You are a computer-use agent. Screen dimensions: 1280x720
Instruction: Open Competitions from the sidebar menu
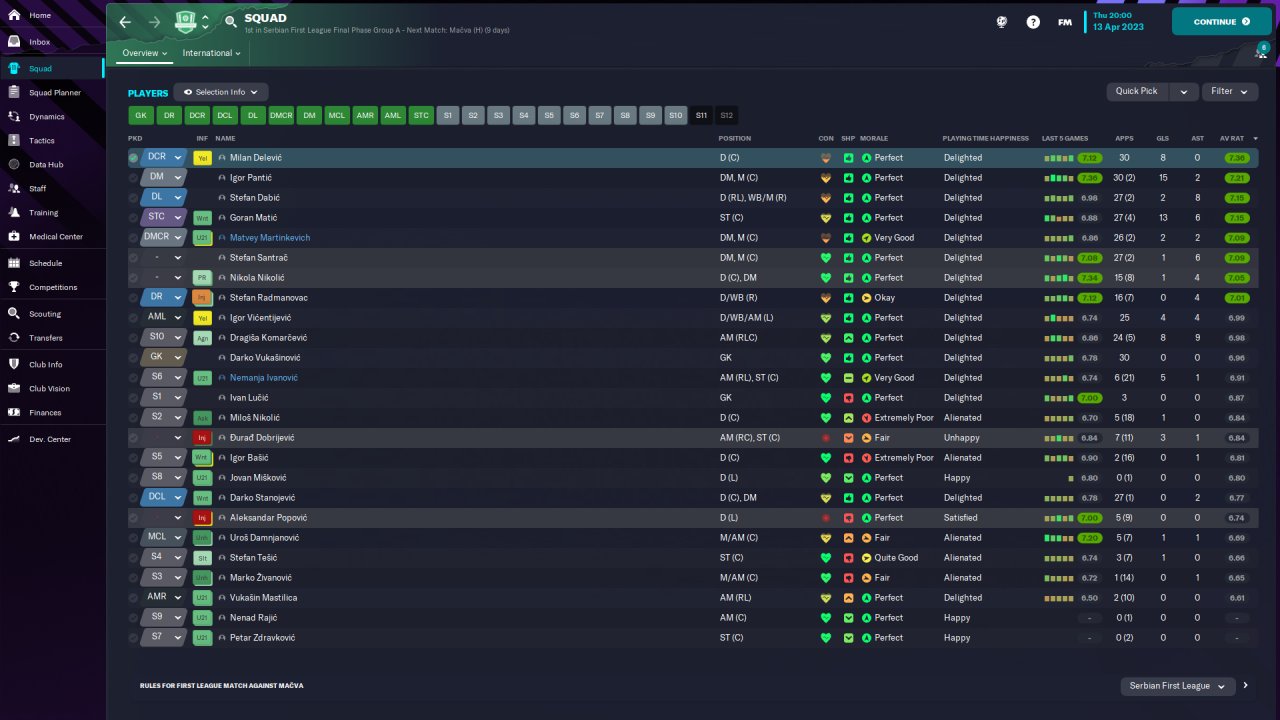[x=52, y=287]
